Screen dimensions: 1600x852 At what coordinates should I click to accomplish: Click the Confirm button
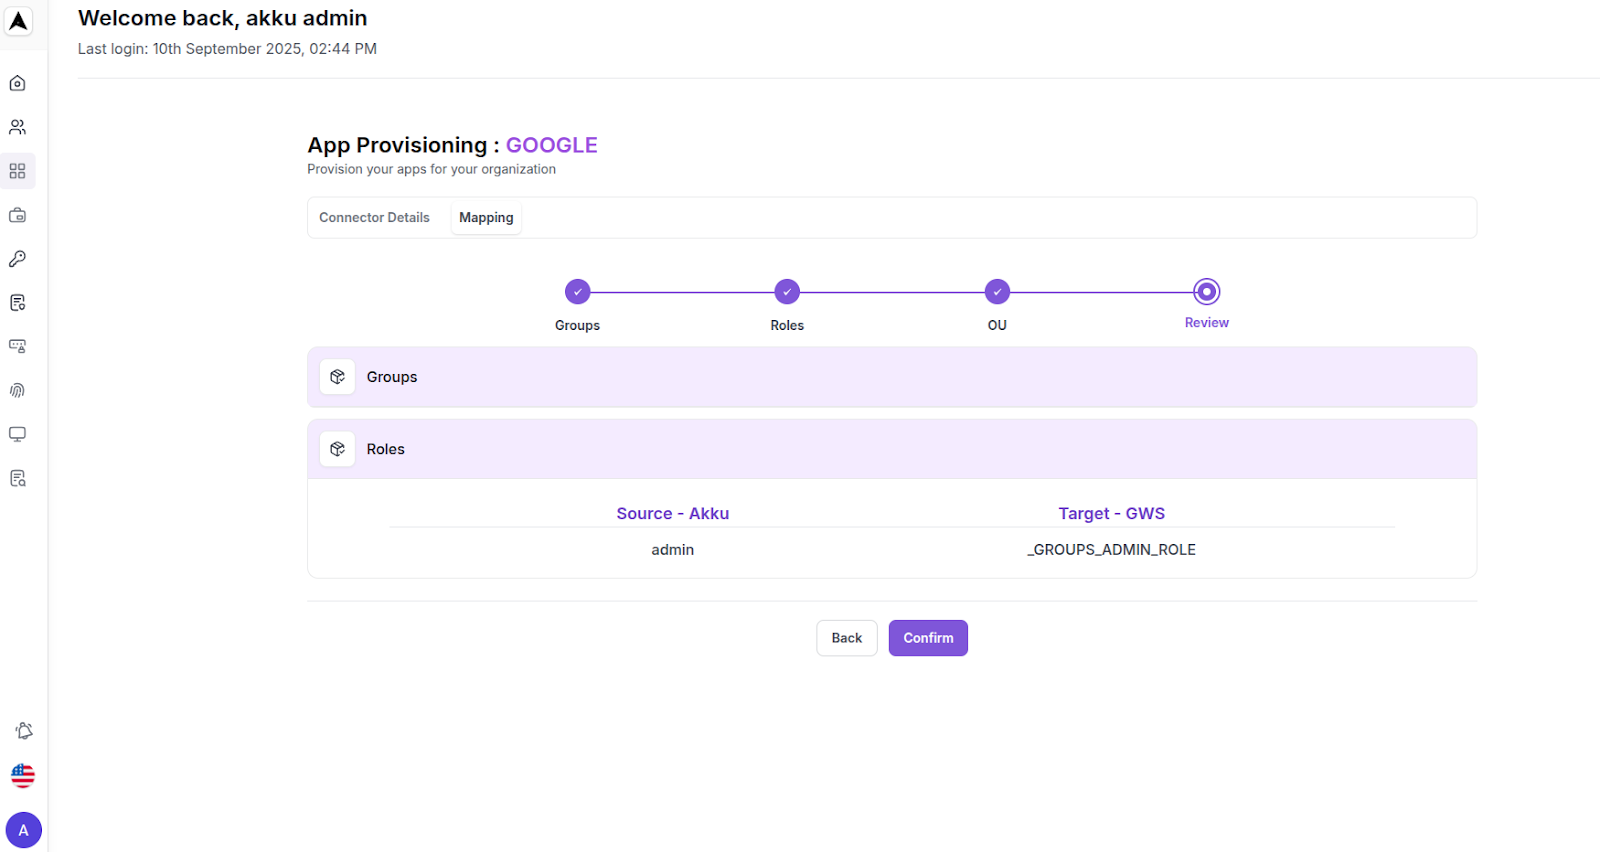tap(928, 638)
